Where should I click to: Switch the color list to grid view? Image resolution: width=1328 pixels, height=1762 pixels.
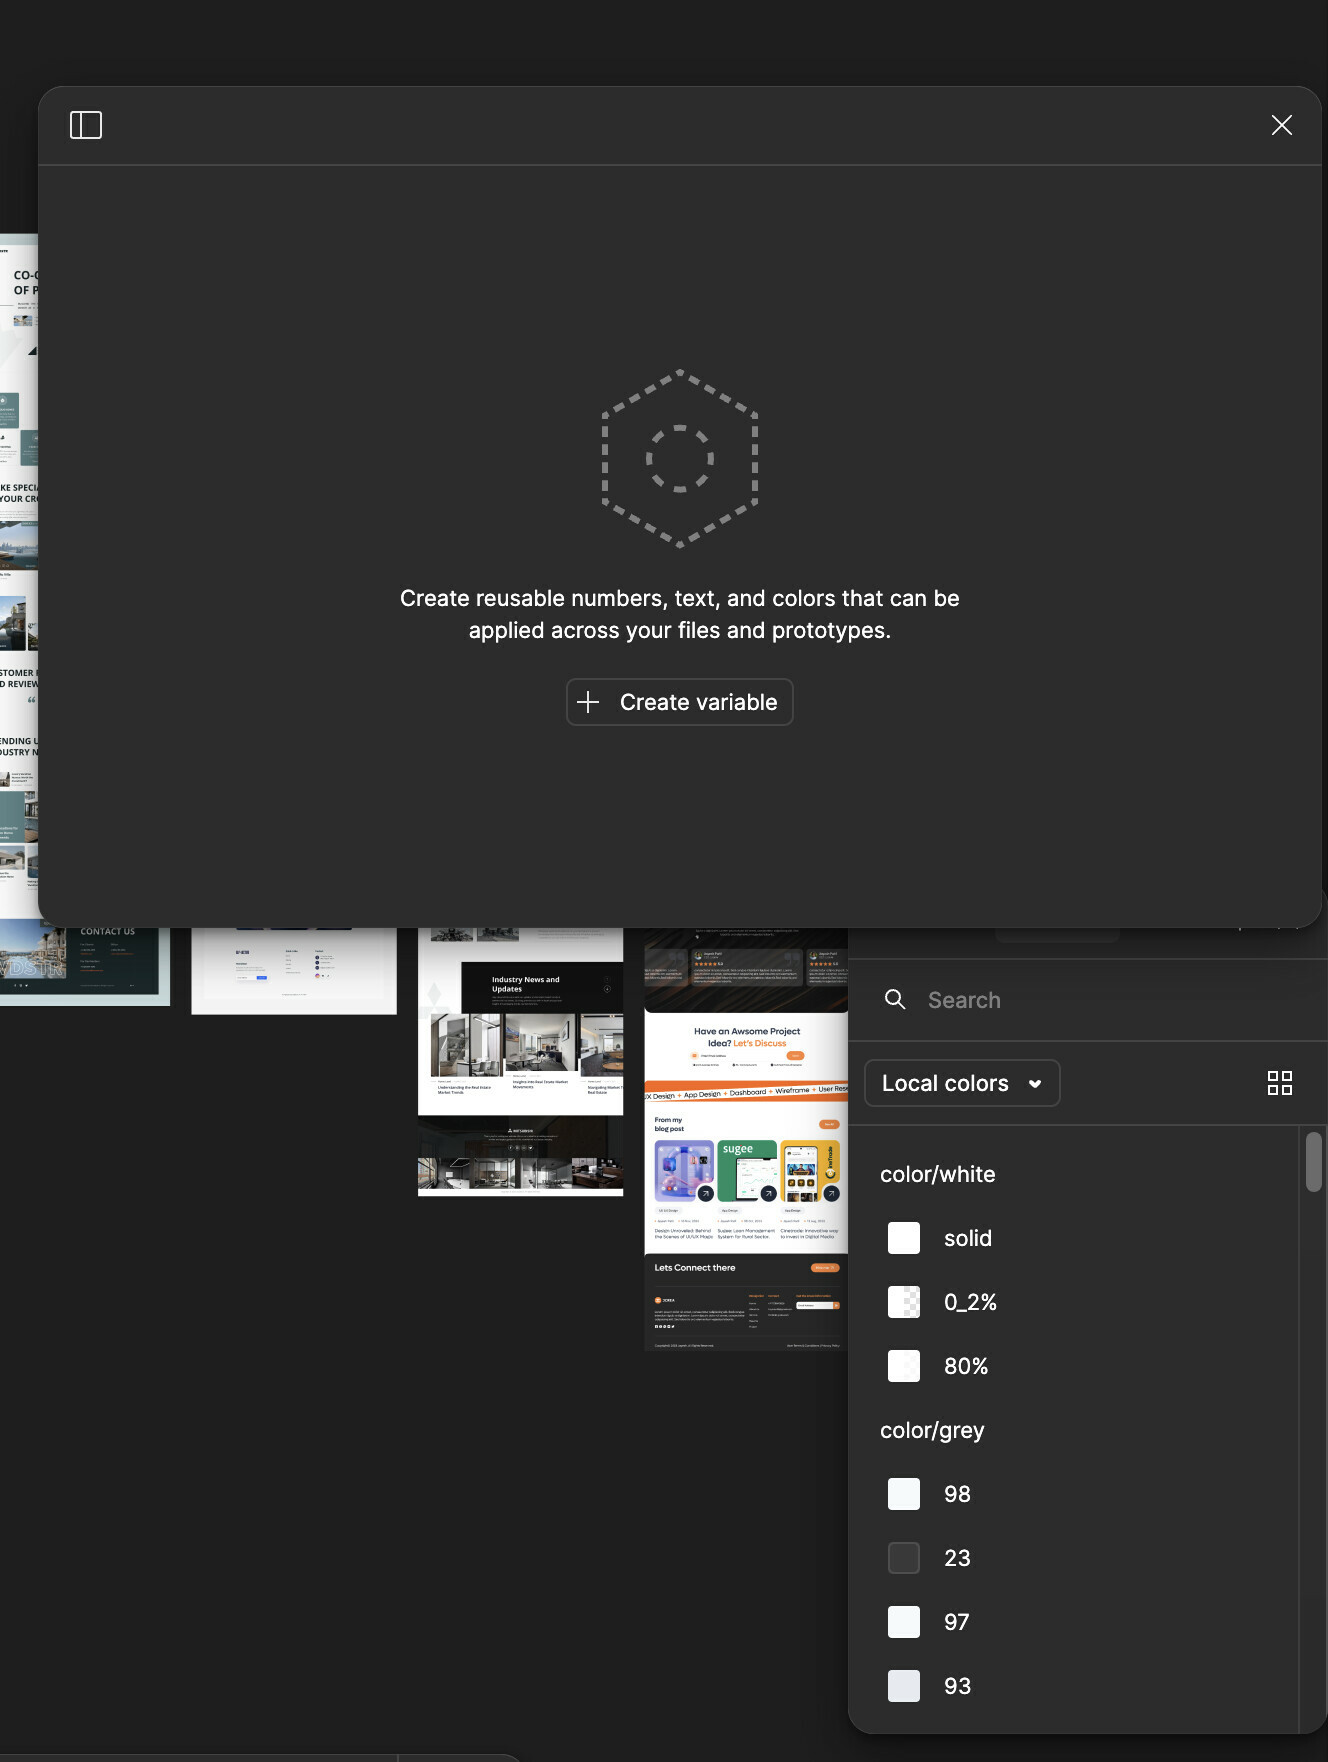coord(1279,1083)
